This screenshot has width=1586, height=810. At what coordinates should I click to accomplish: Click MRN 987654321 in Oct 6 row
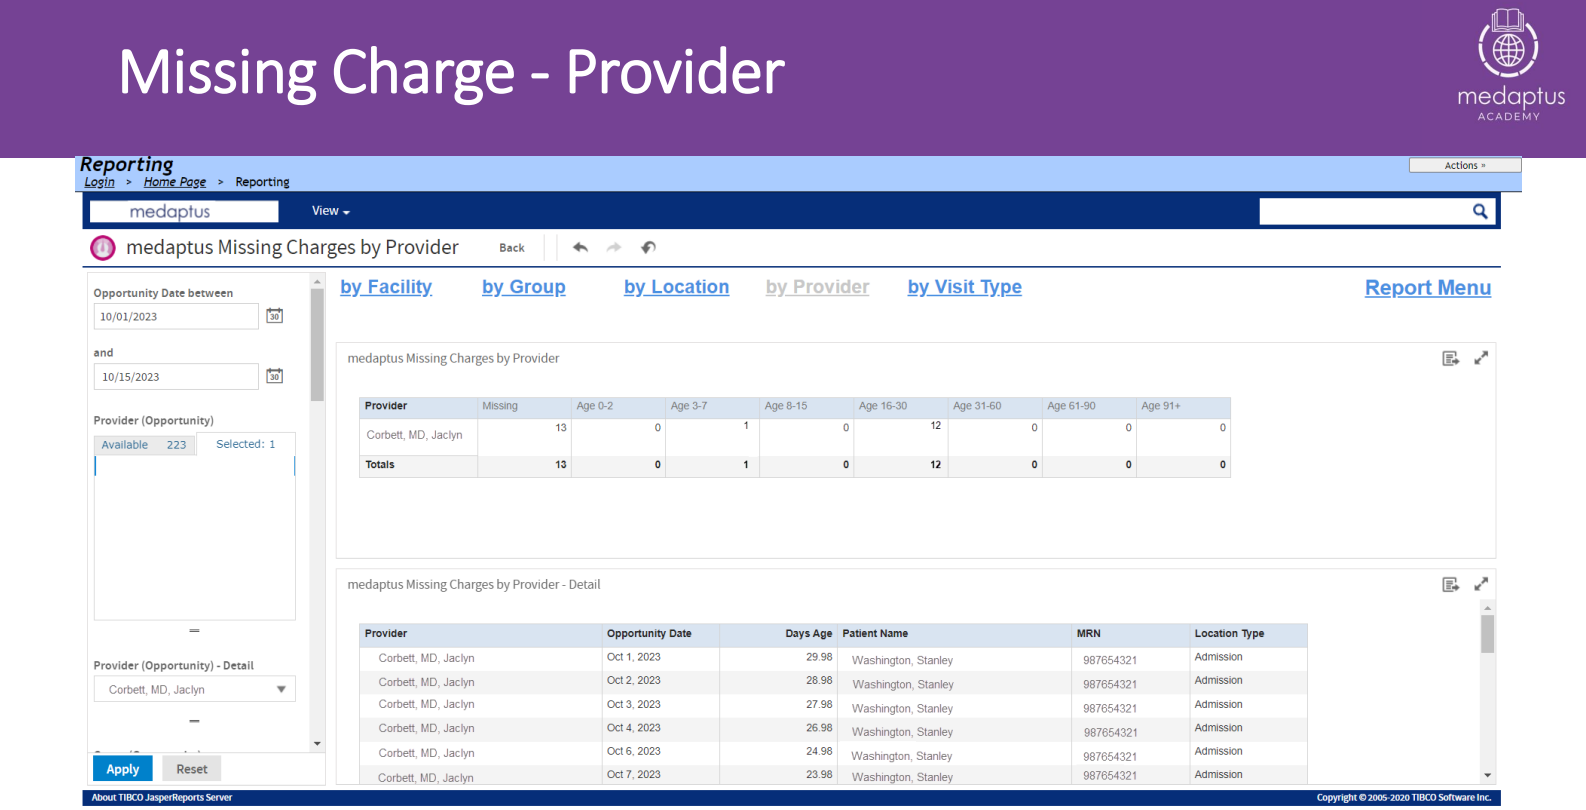pos(1110,756)
